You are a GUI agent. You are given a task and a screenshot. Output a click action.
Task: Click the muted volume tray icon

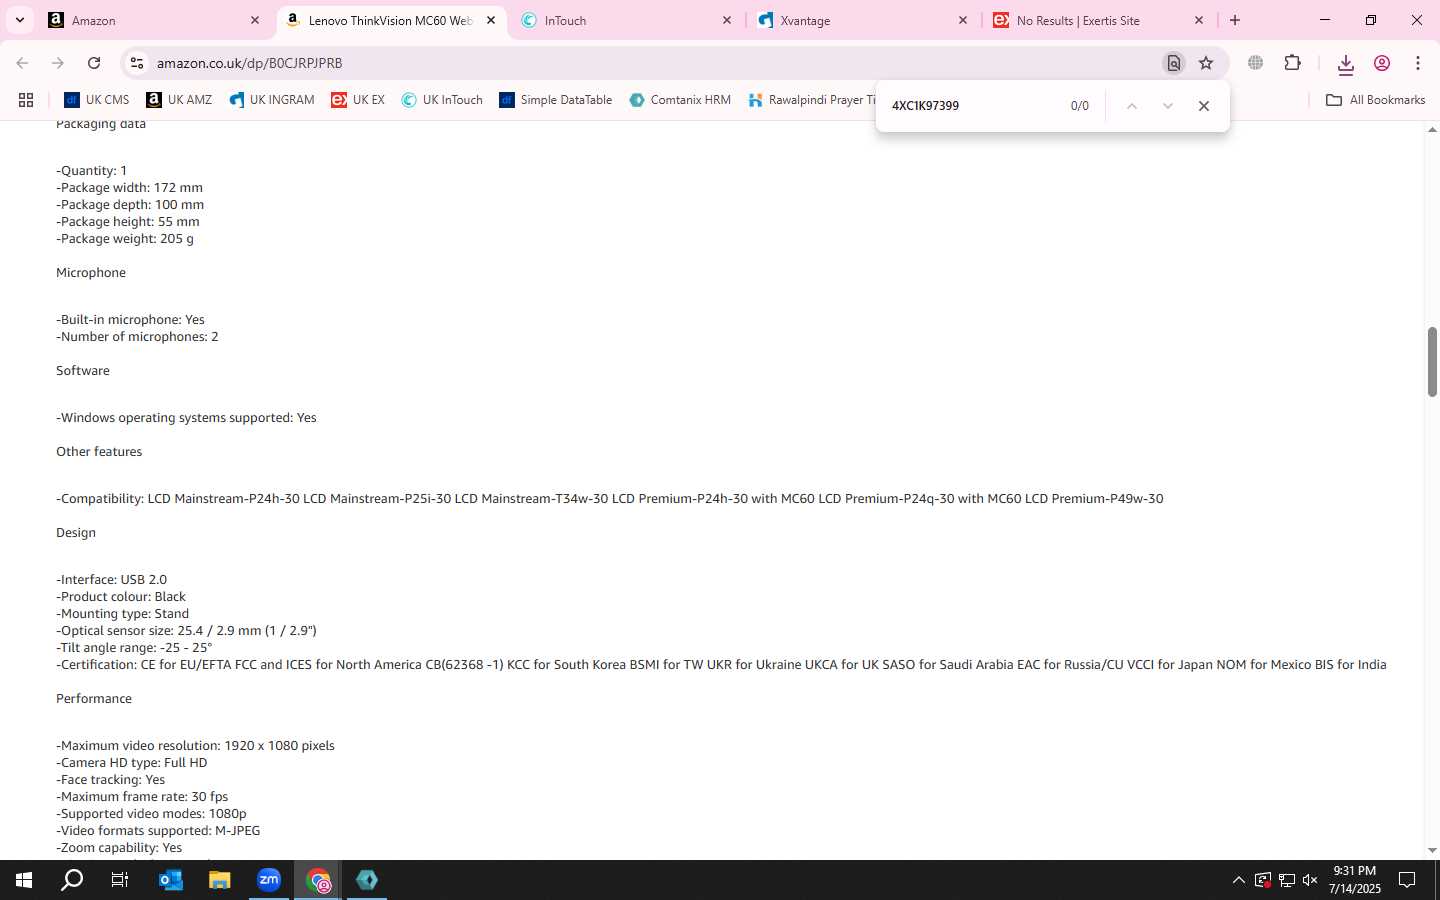point(1310,880)
